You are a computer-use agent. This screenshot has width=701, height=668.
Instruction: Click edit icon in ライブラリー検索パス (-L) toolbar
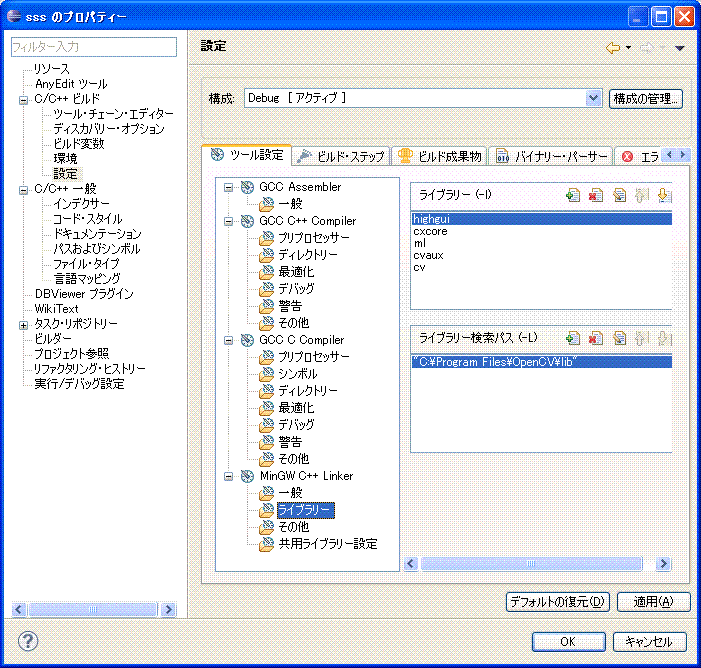tap(619, 338)
